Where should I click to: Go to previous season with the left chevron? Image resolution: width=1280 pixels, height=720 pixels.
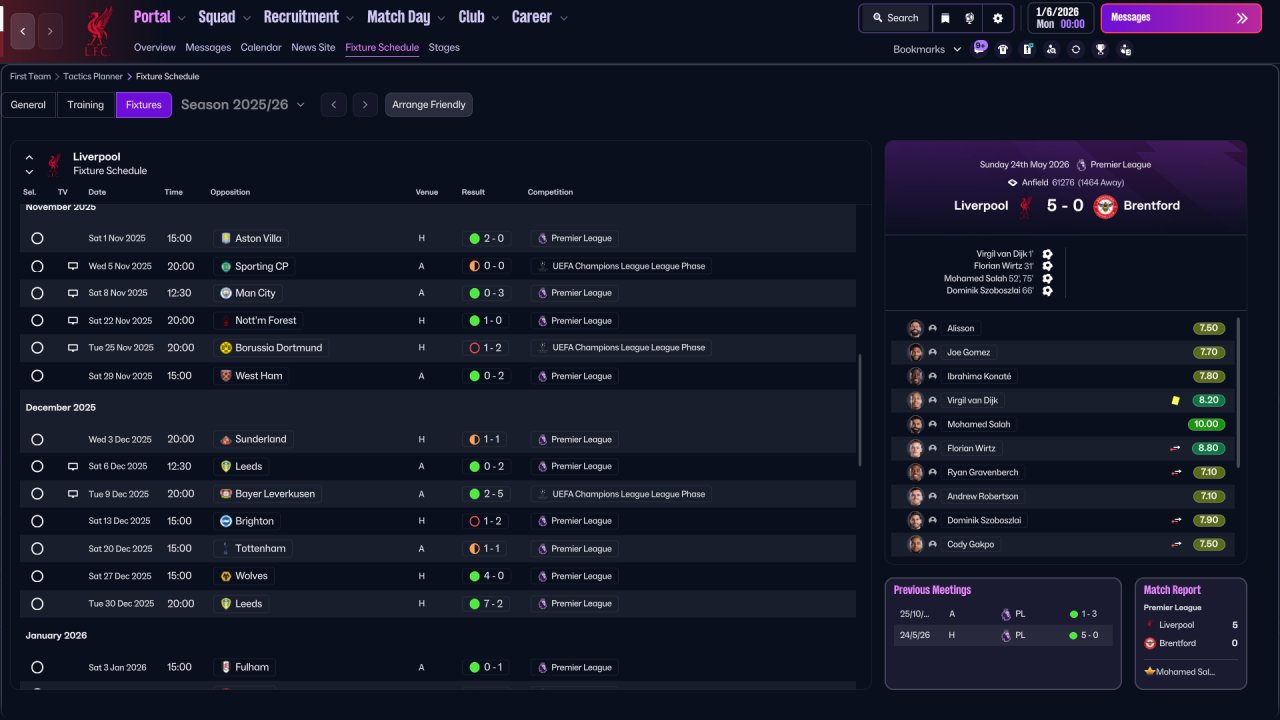tap(334, 105)
